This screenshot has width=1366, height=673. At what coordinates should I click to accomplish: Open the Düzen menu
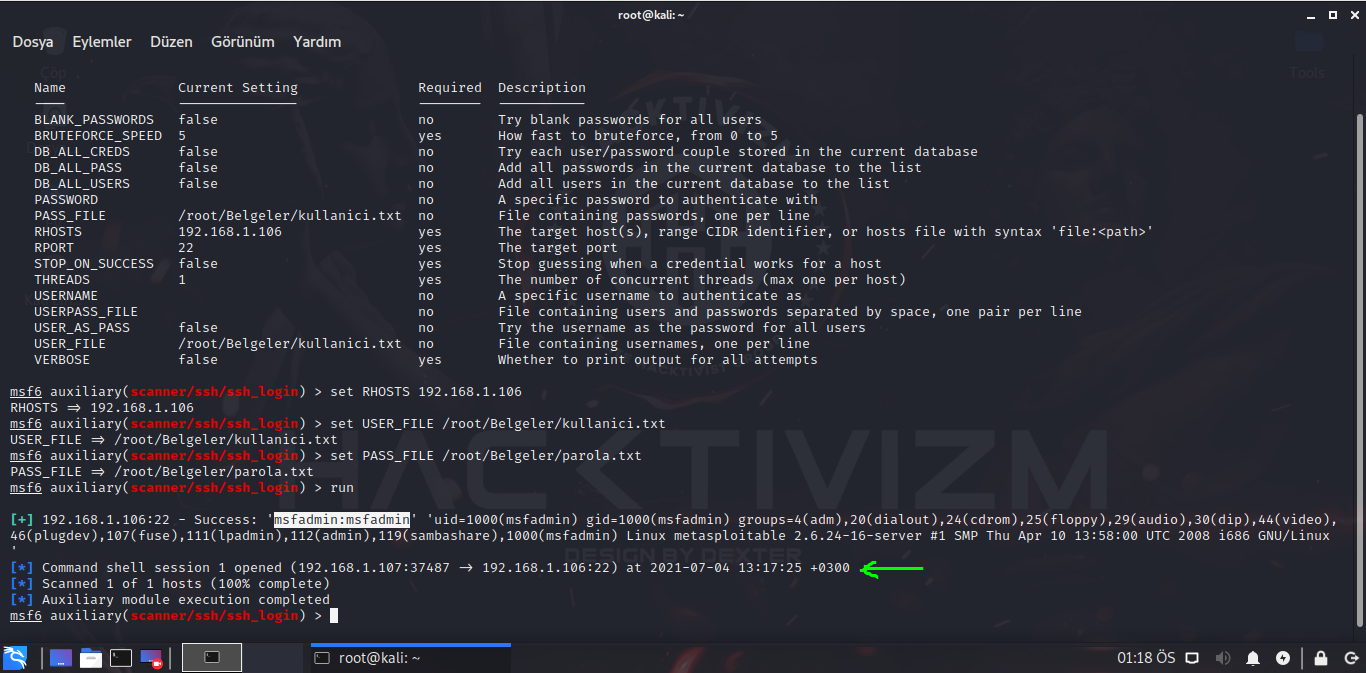(x=171, y=42)
